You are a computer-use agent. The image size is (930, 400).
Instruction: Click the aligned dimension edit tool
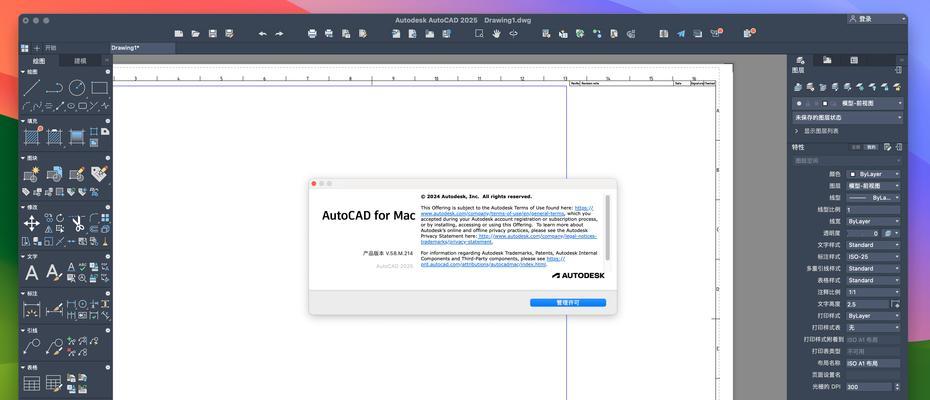(54, 309)
